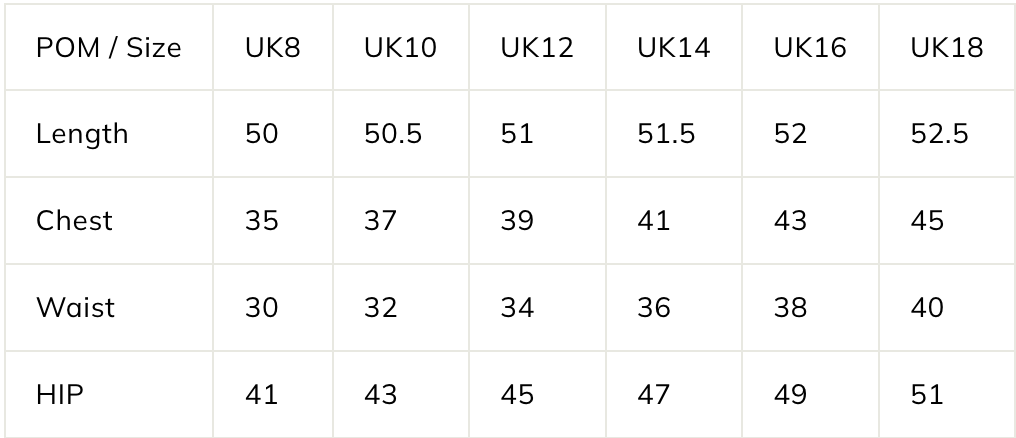The height and width of the screenshot is (438, 1016).
Task: Click the HIP value 49
Action: point(791,395)
